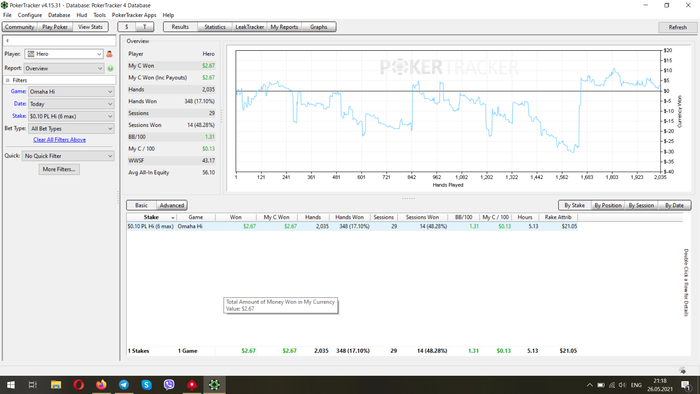Image resolution: width=700 pixels, height=394 pixels.
Task: Open the Database menu
Action: [59, 15]
